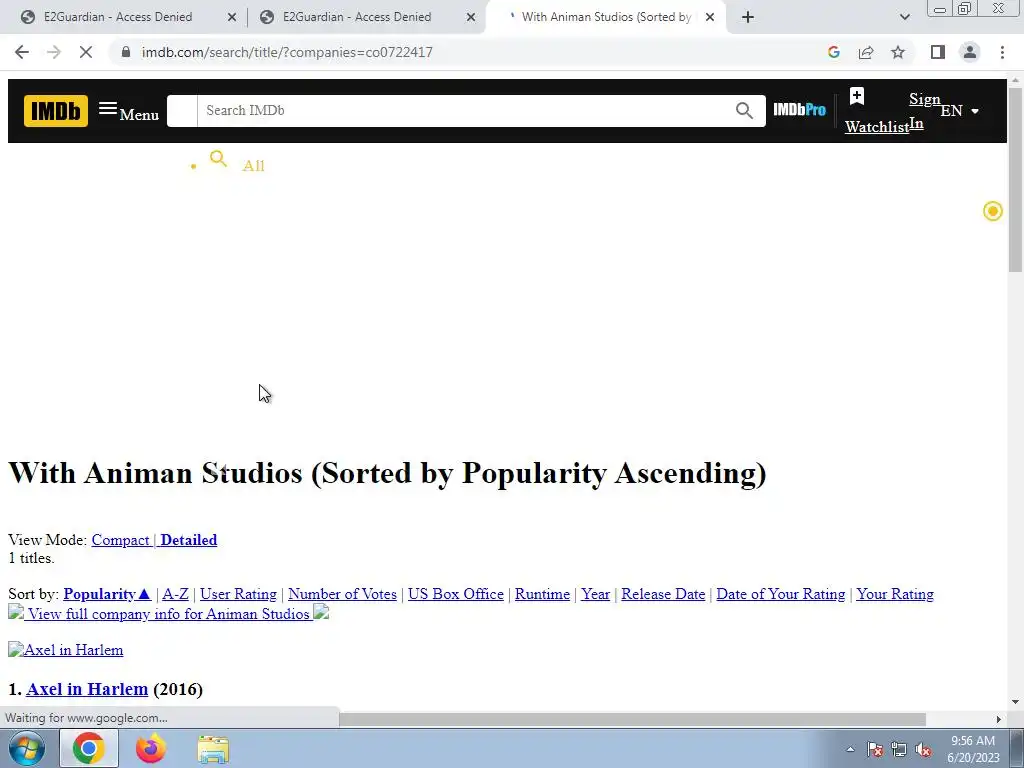This screenshot has width=1024, height=768.
Task: Open Chrome three-dot menu
Action: pyautogui.click(x=1002, y=52)
